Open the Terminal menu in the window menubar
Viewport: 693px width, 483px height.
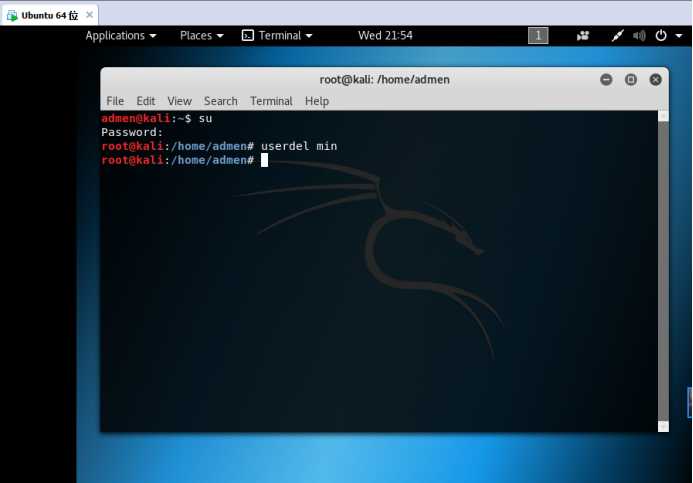coord(271,101)
